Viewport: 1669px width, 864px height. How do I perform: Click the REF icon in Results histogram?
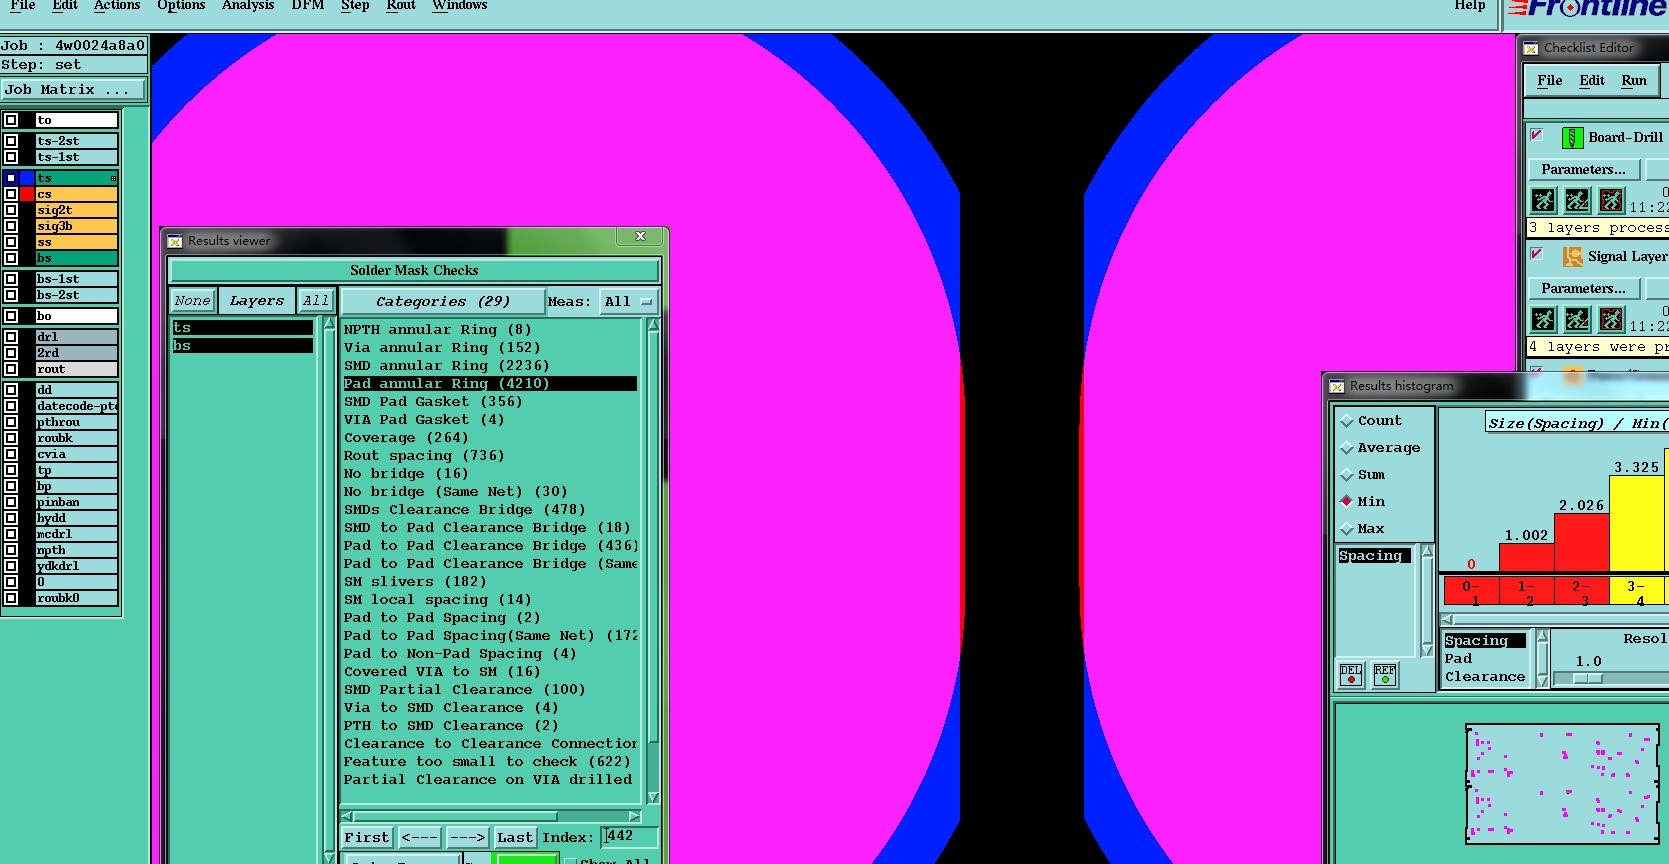[1385, 675]
